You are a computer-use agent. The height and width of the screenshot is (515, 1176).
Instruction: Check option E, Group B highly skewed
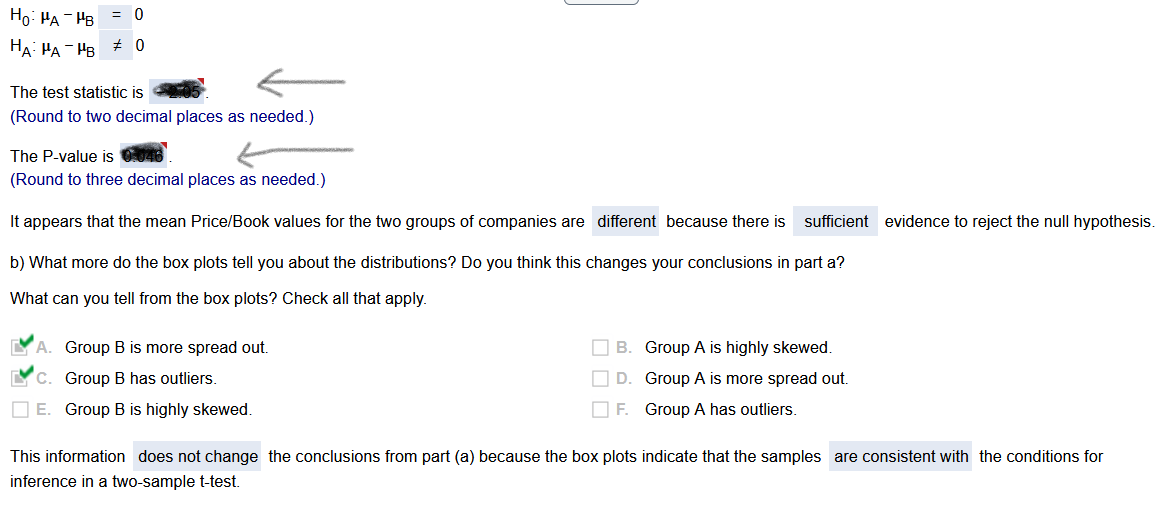[20, 410]
